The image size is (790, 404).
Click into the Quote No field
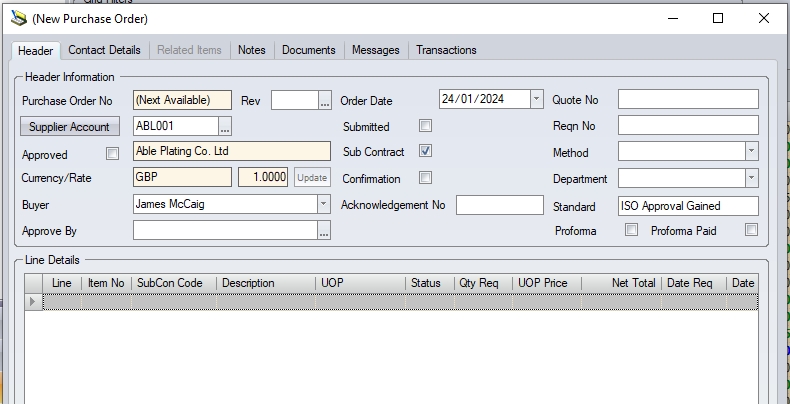(x=687, y=99)
